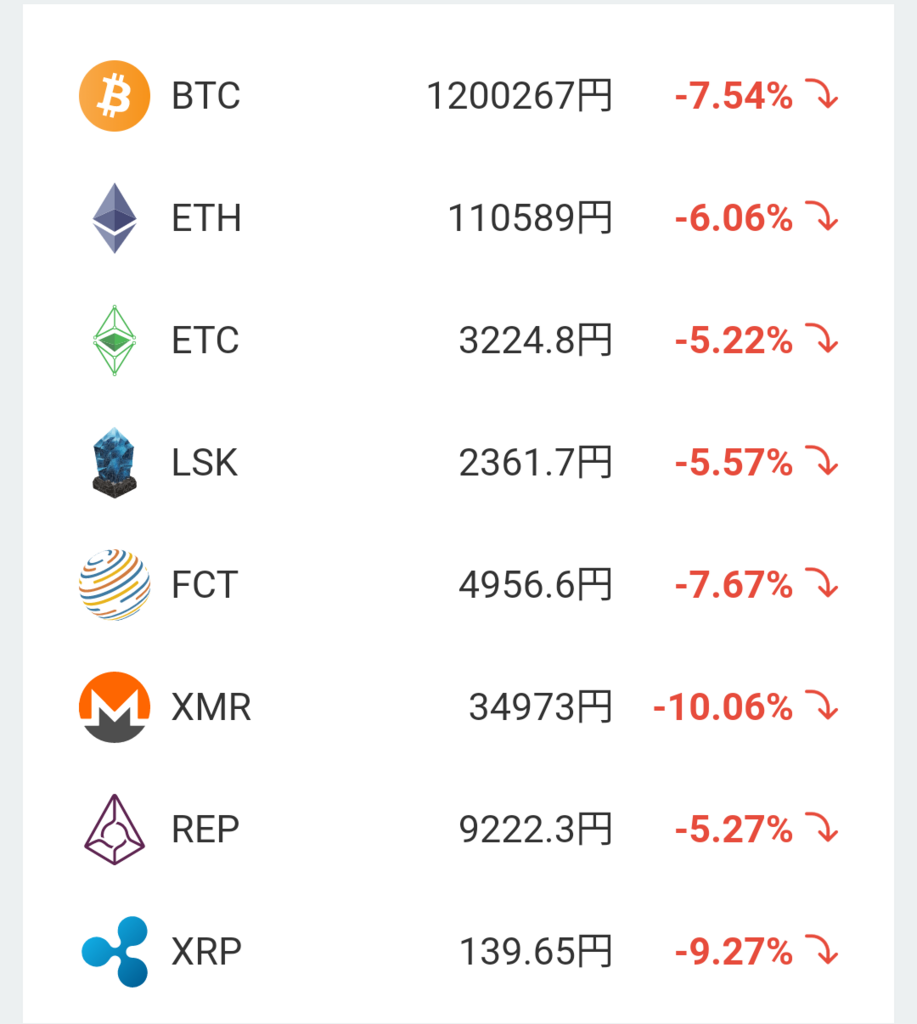917x1024 pixels.
Task: Tap the orange Bitcoin coin icon
Action: tap(114, 96)
